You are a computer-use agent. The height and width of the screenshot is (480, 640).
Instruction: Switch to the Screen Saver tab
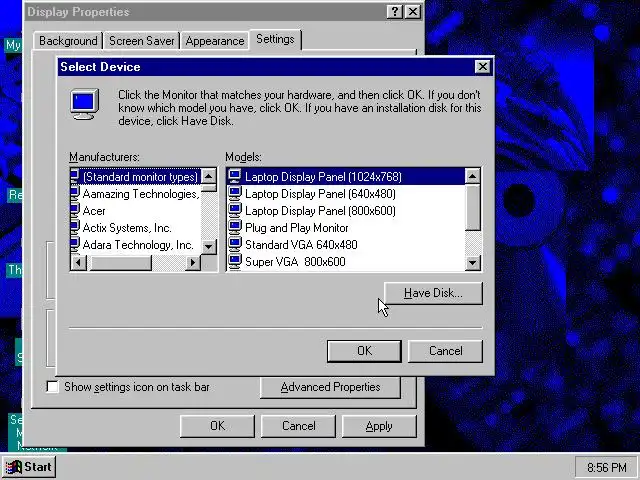(x=141, y=41)
